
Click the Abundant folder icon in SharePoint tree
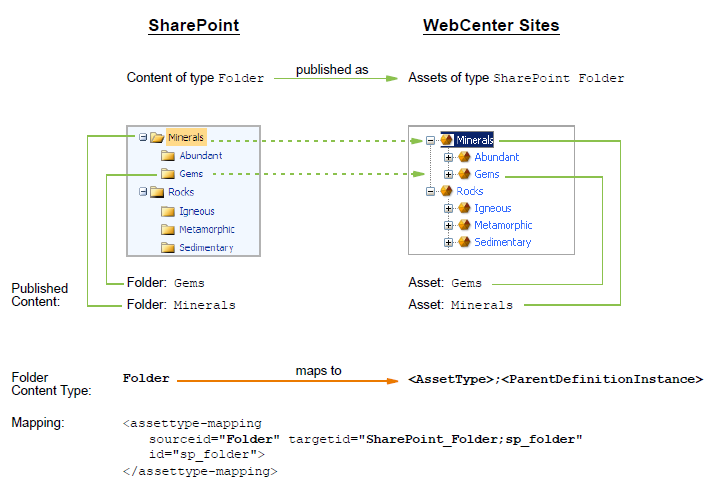click(x=168, y=156)
